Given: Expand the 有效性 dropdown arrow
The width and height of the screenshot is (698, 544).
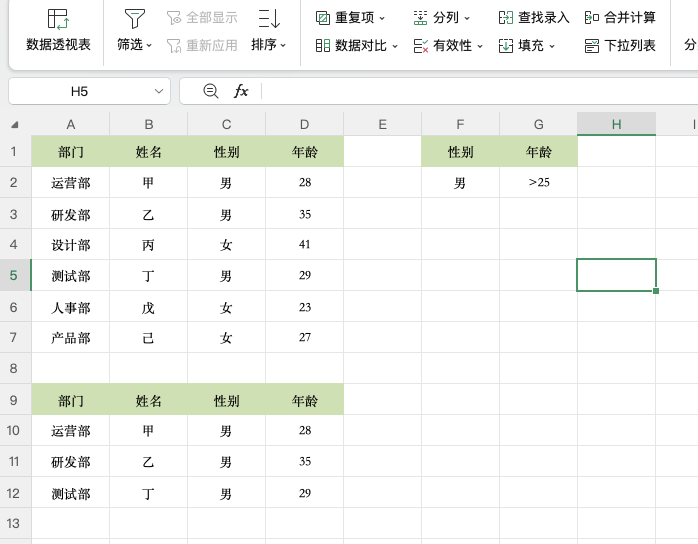Looking at the screenshot, I should [480, 46].
